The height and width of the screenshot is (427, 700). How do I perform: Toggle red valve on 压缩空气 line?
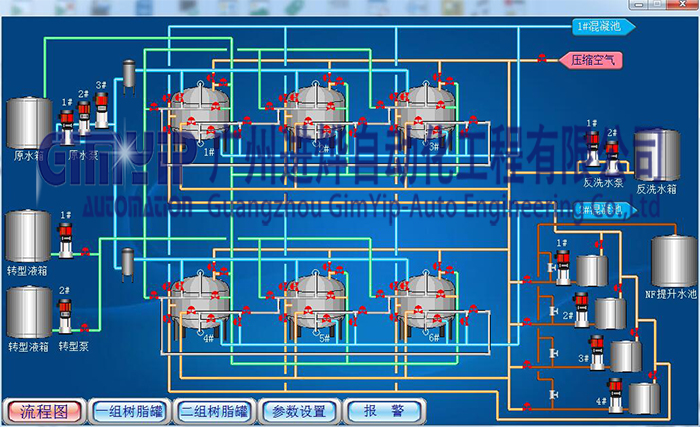pos(541,58)
